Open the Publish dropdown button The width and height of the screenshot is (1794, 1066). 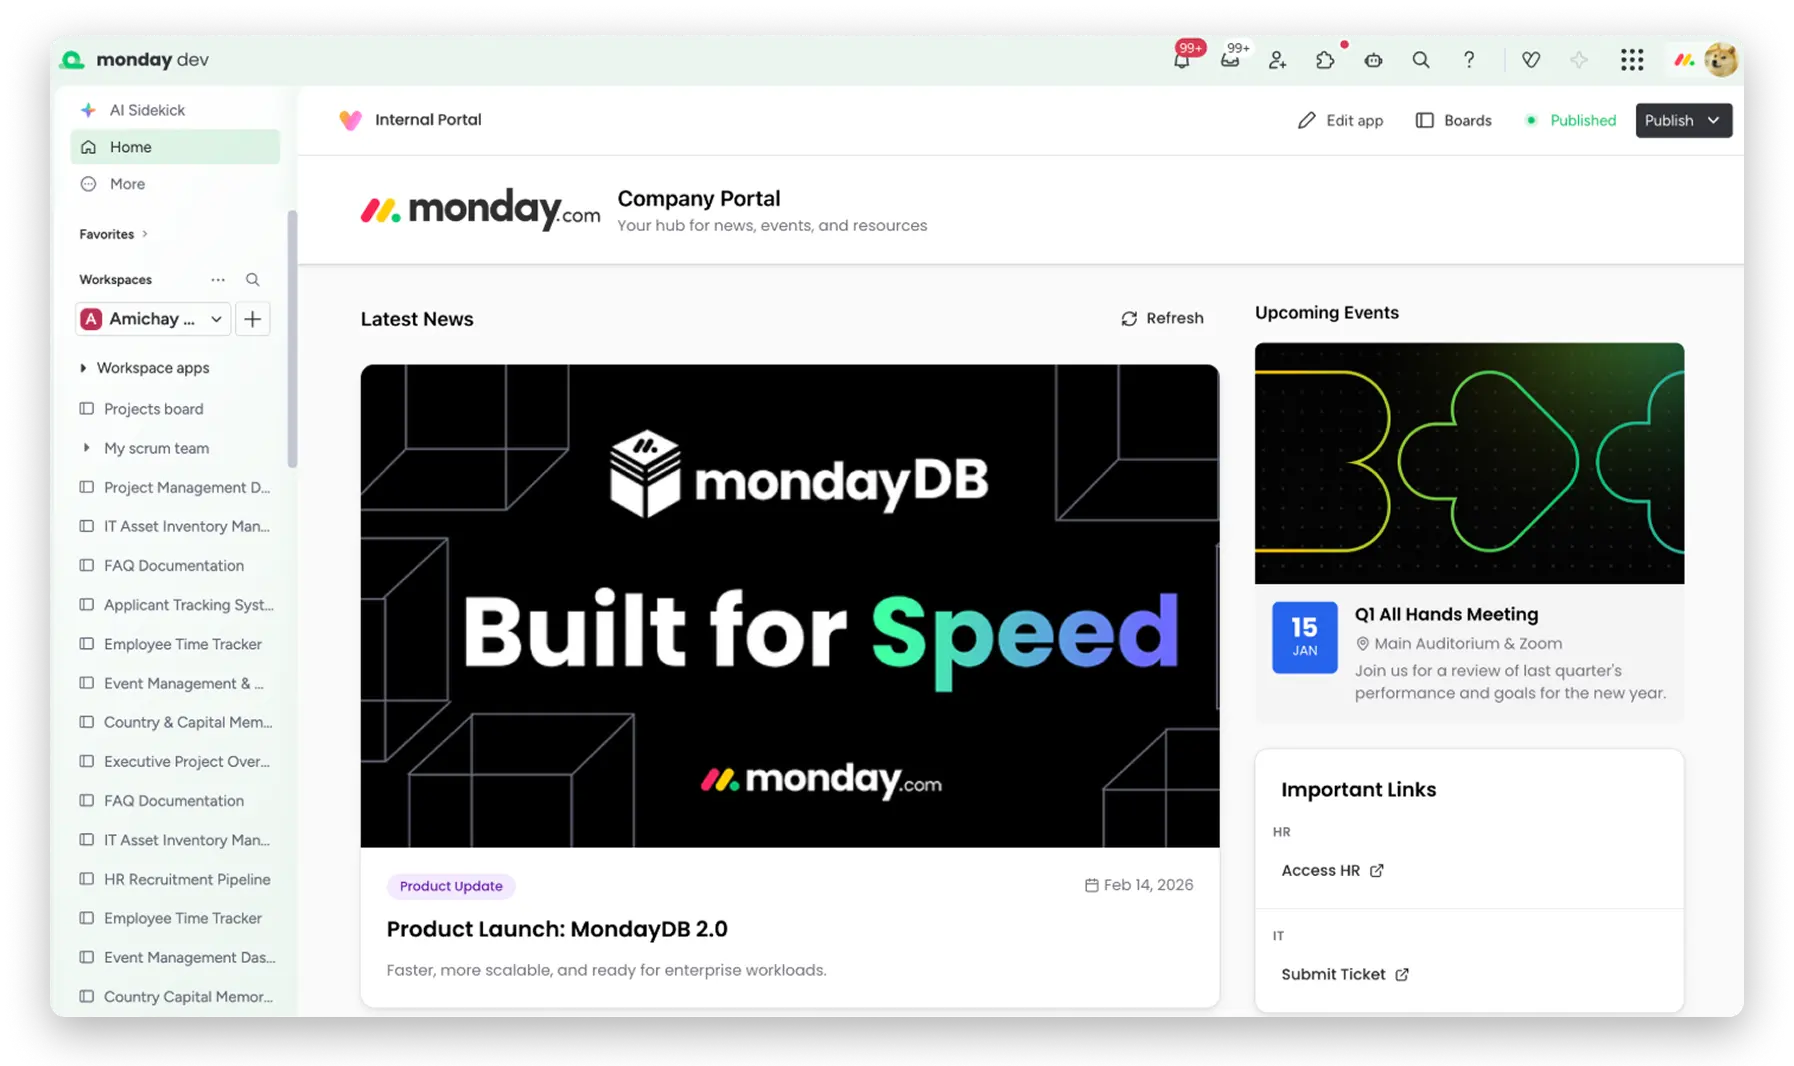click(x=1683, y=120)
